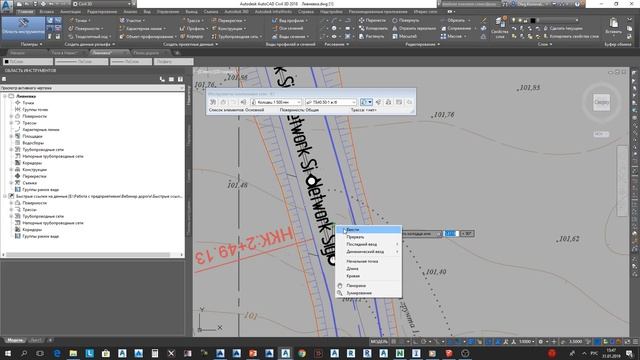Choose Прервать in the context menu
Image resolution: width=640 pixels, height=360 pixels.
click(369, 237)
